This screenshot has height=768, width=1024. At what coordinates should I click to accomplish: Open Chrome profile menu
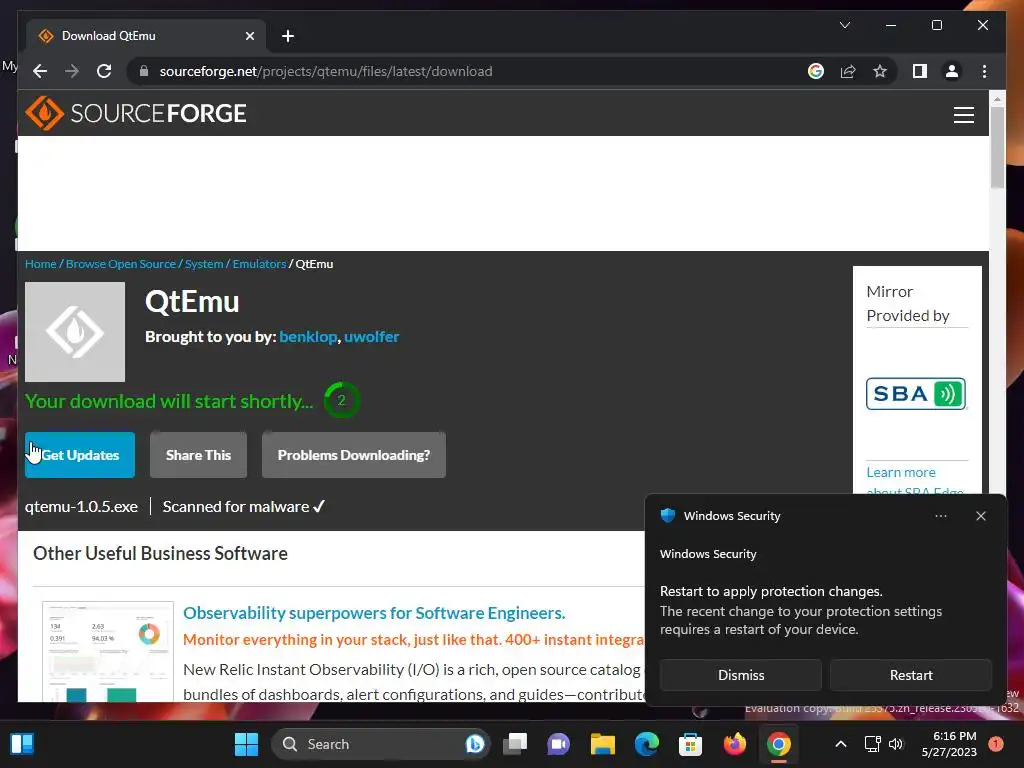(x=952, y=71)
